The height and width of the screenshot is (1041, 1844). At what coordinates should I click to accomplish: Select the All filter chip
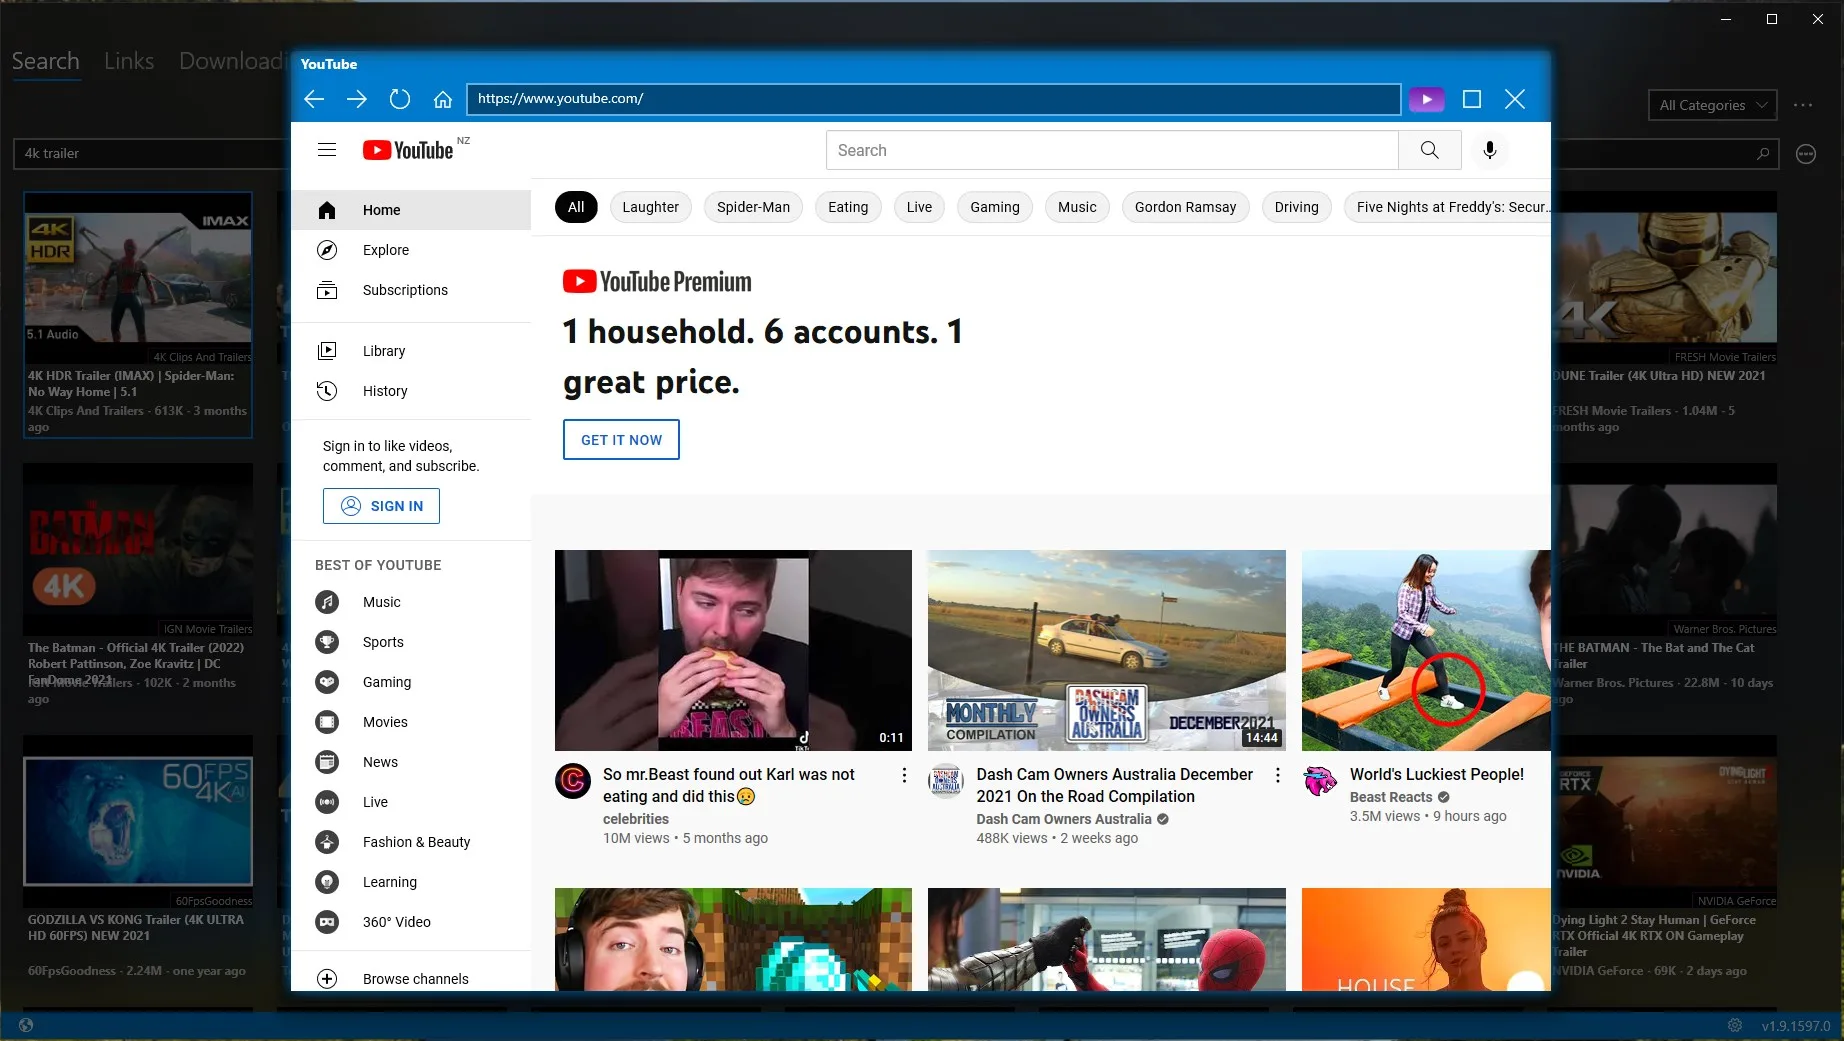coord(576,207)
